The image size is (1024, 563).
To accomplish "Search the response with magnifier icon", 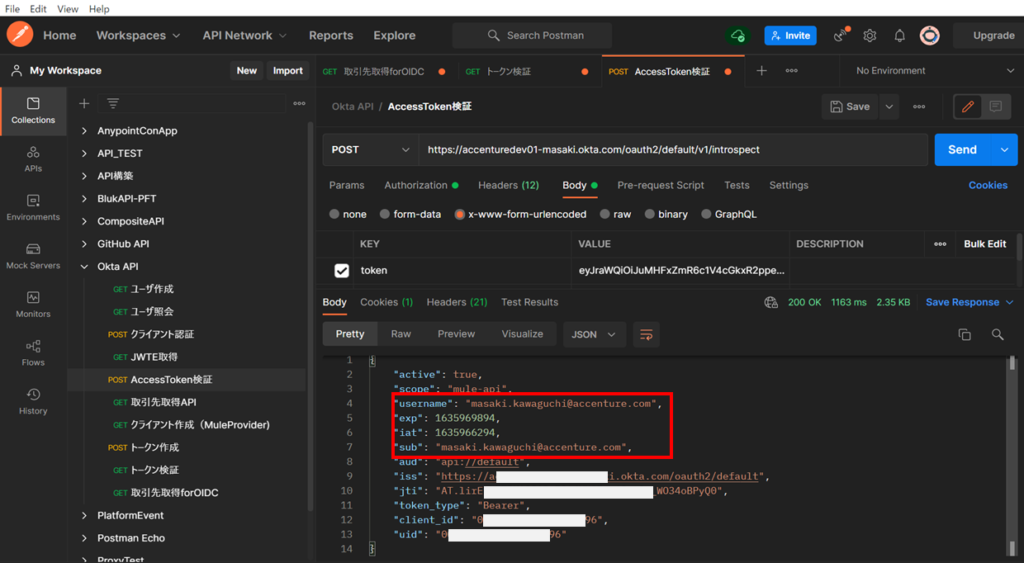I will click(x=997, y=335).
